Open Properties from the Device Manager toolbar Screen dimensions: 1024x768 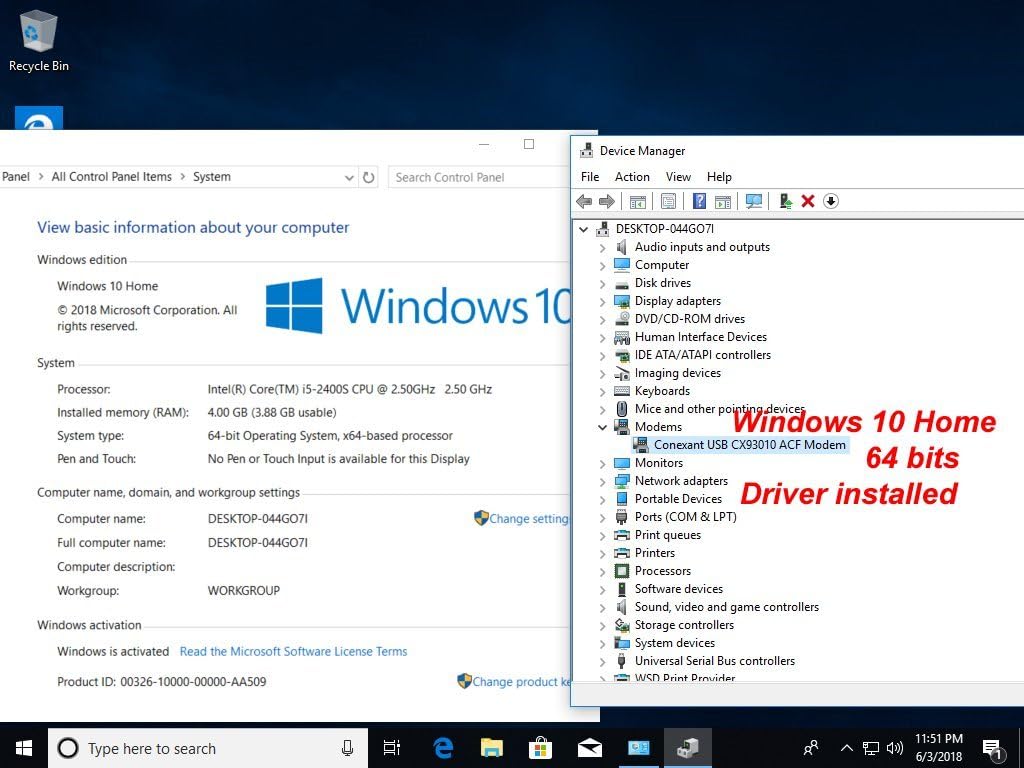tap(669, 201)
